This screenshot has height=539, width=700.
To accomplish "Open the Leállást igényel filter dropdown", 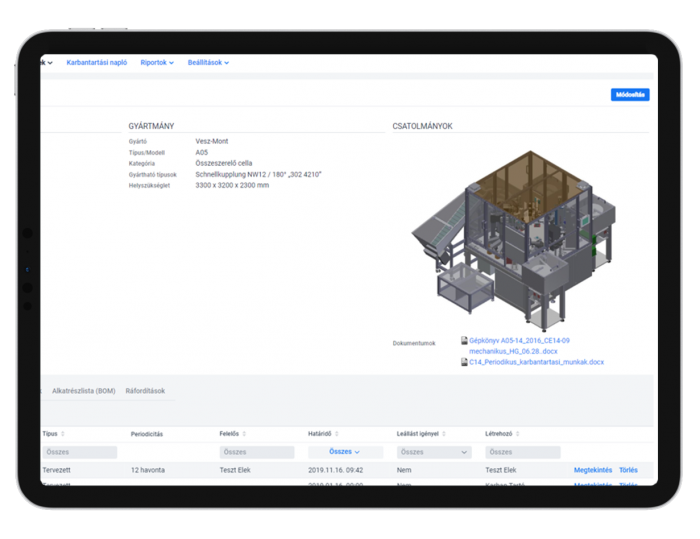I will point(433,452).
